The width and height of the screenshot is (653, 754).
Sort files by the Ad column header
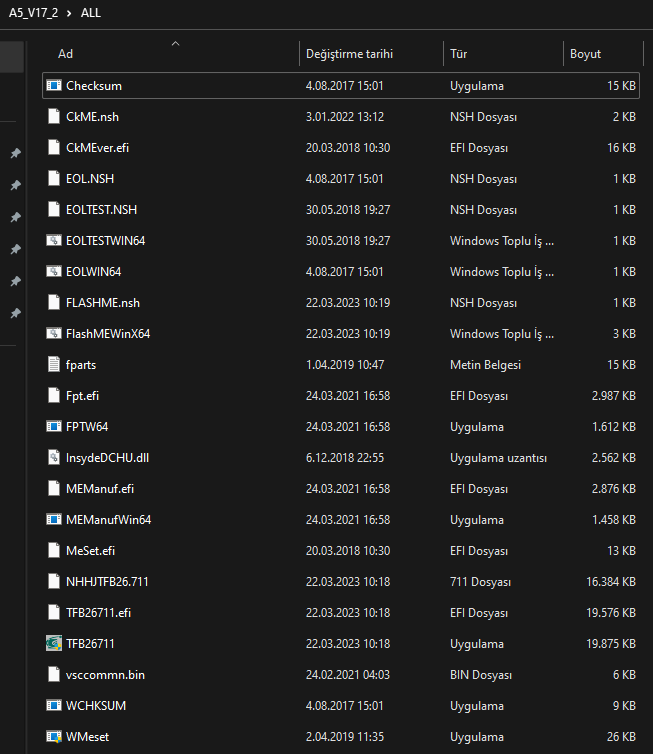pyautogui.click(x=65, y=54)
